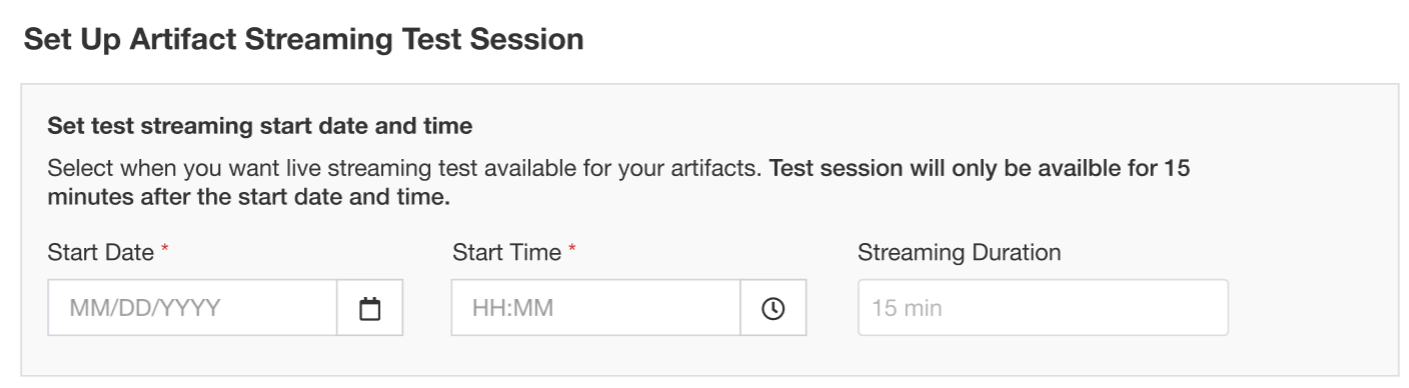Open the Start Date calendar picker icon
The image size is (1409, 388).
pos(370,308)
